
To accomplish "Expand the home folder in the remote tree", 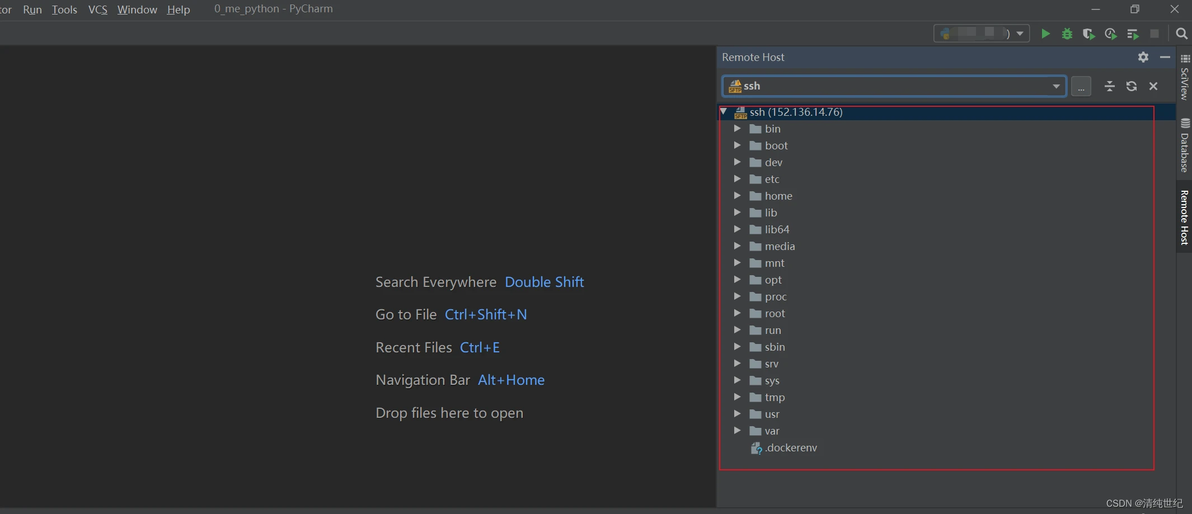I will tap(737, 195).
